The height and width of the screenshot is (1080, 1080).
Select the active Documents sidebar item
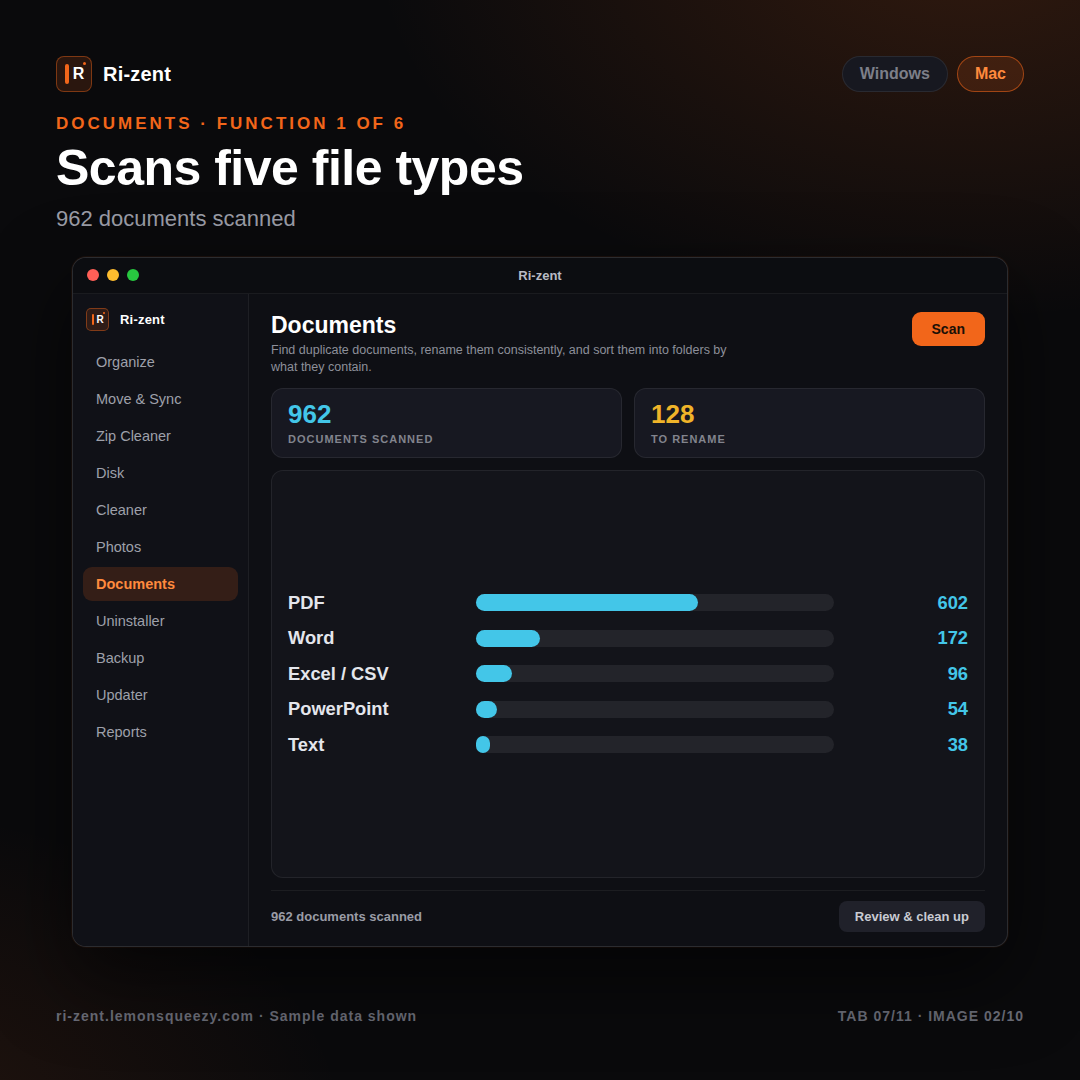click(x=160, y=584)
